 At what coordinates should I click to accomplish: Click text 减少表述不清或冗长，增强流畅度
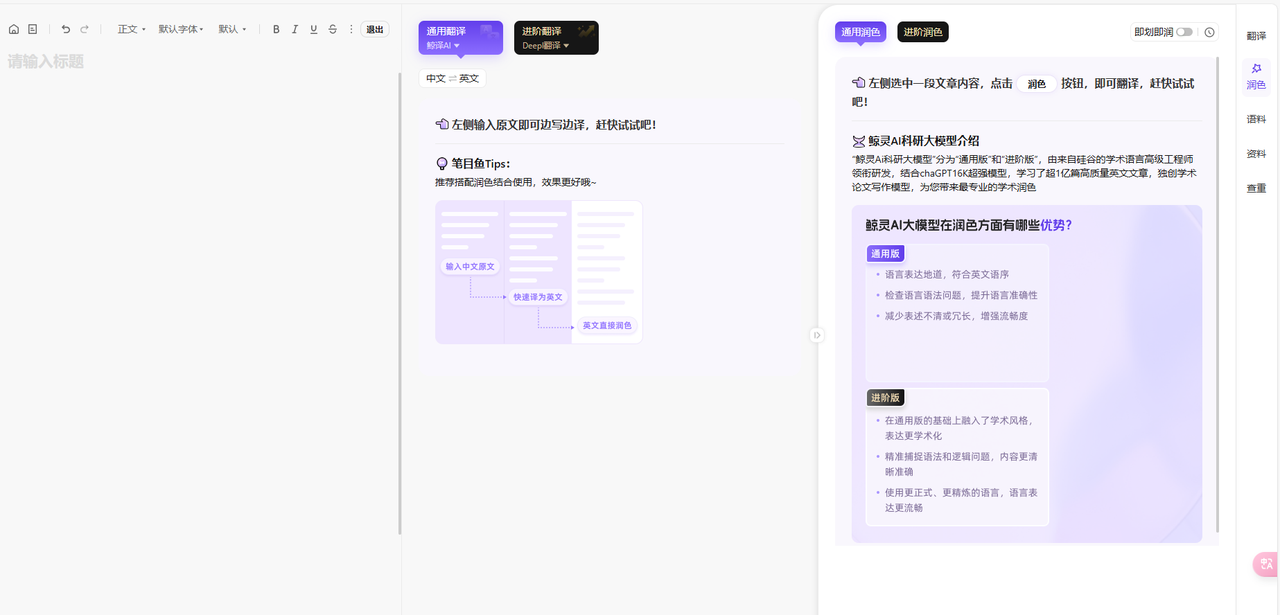pyautogui.click(x=956, y=316)
